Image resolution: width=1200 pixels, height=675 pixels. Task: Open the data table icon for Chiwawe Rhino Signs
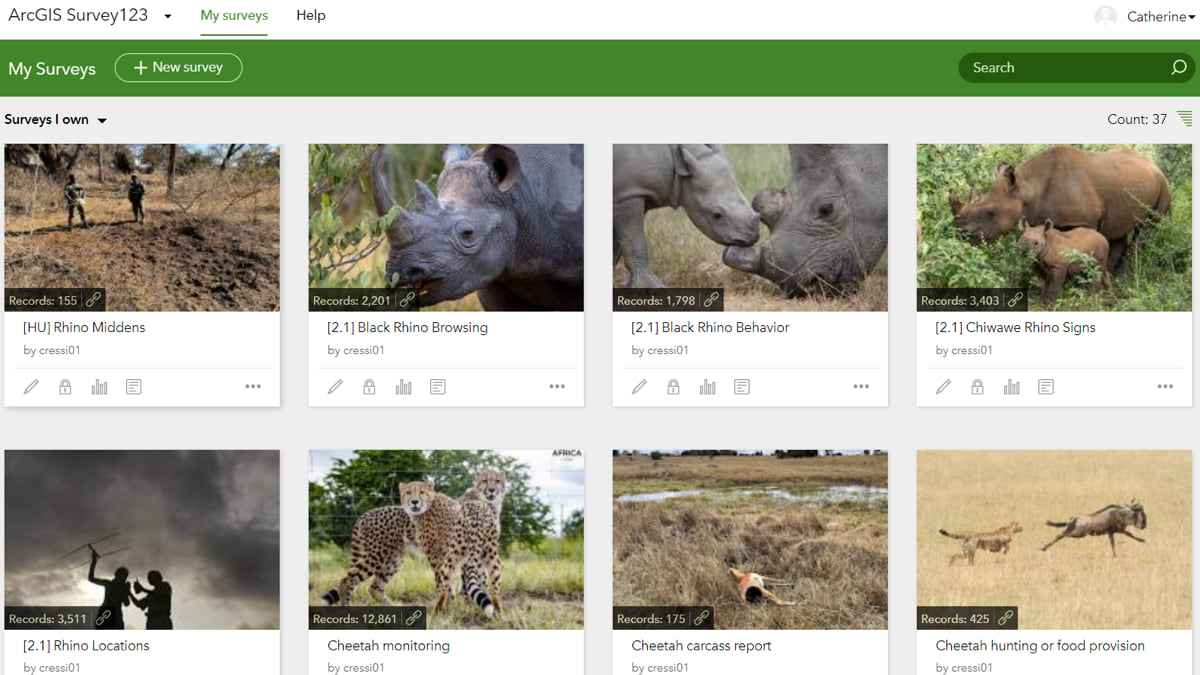coord(1046,387)
